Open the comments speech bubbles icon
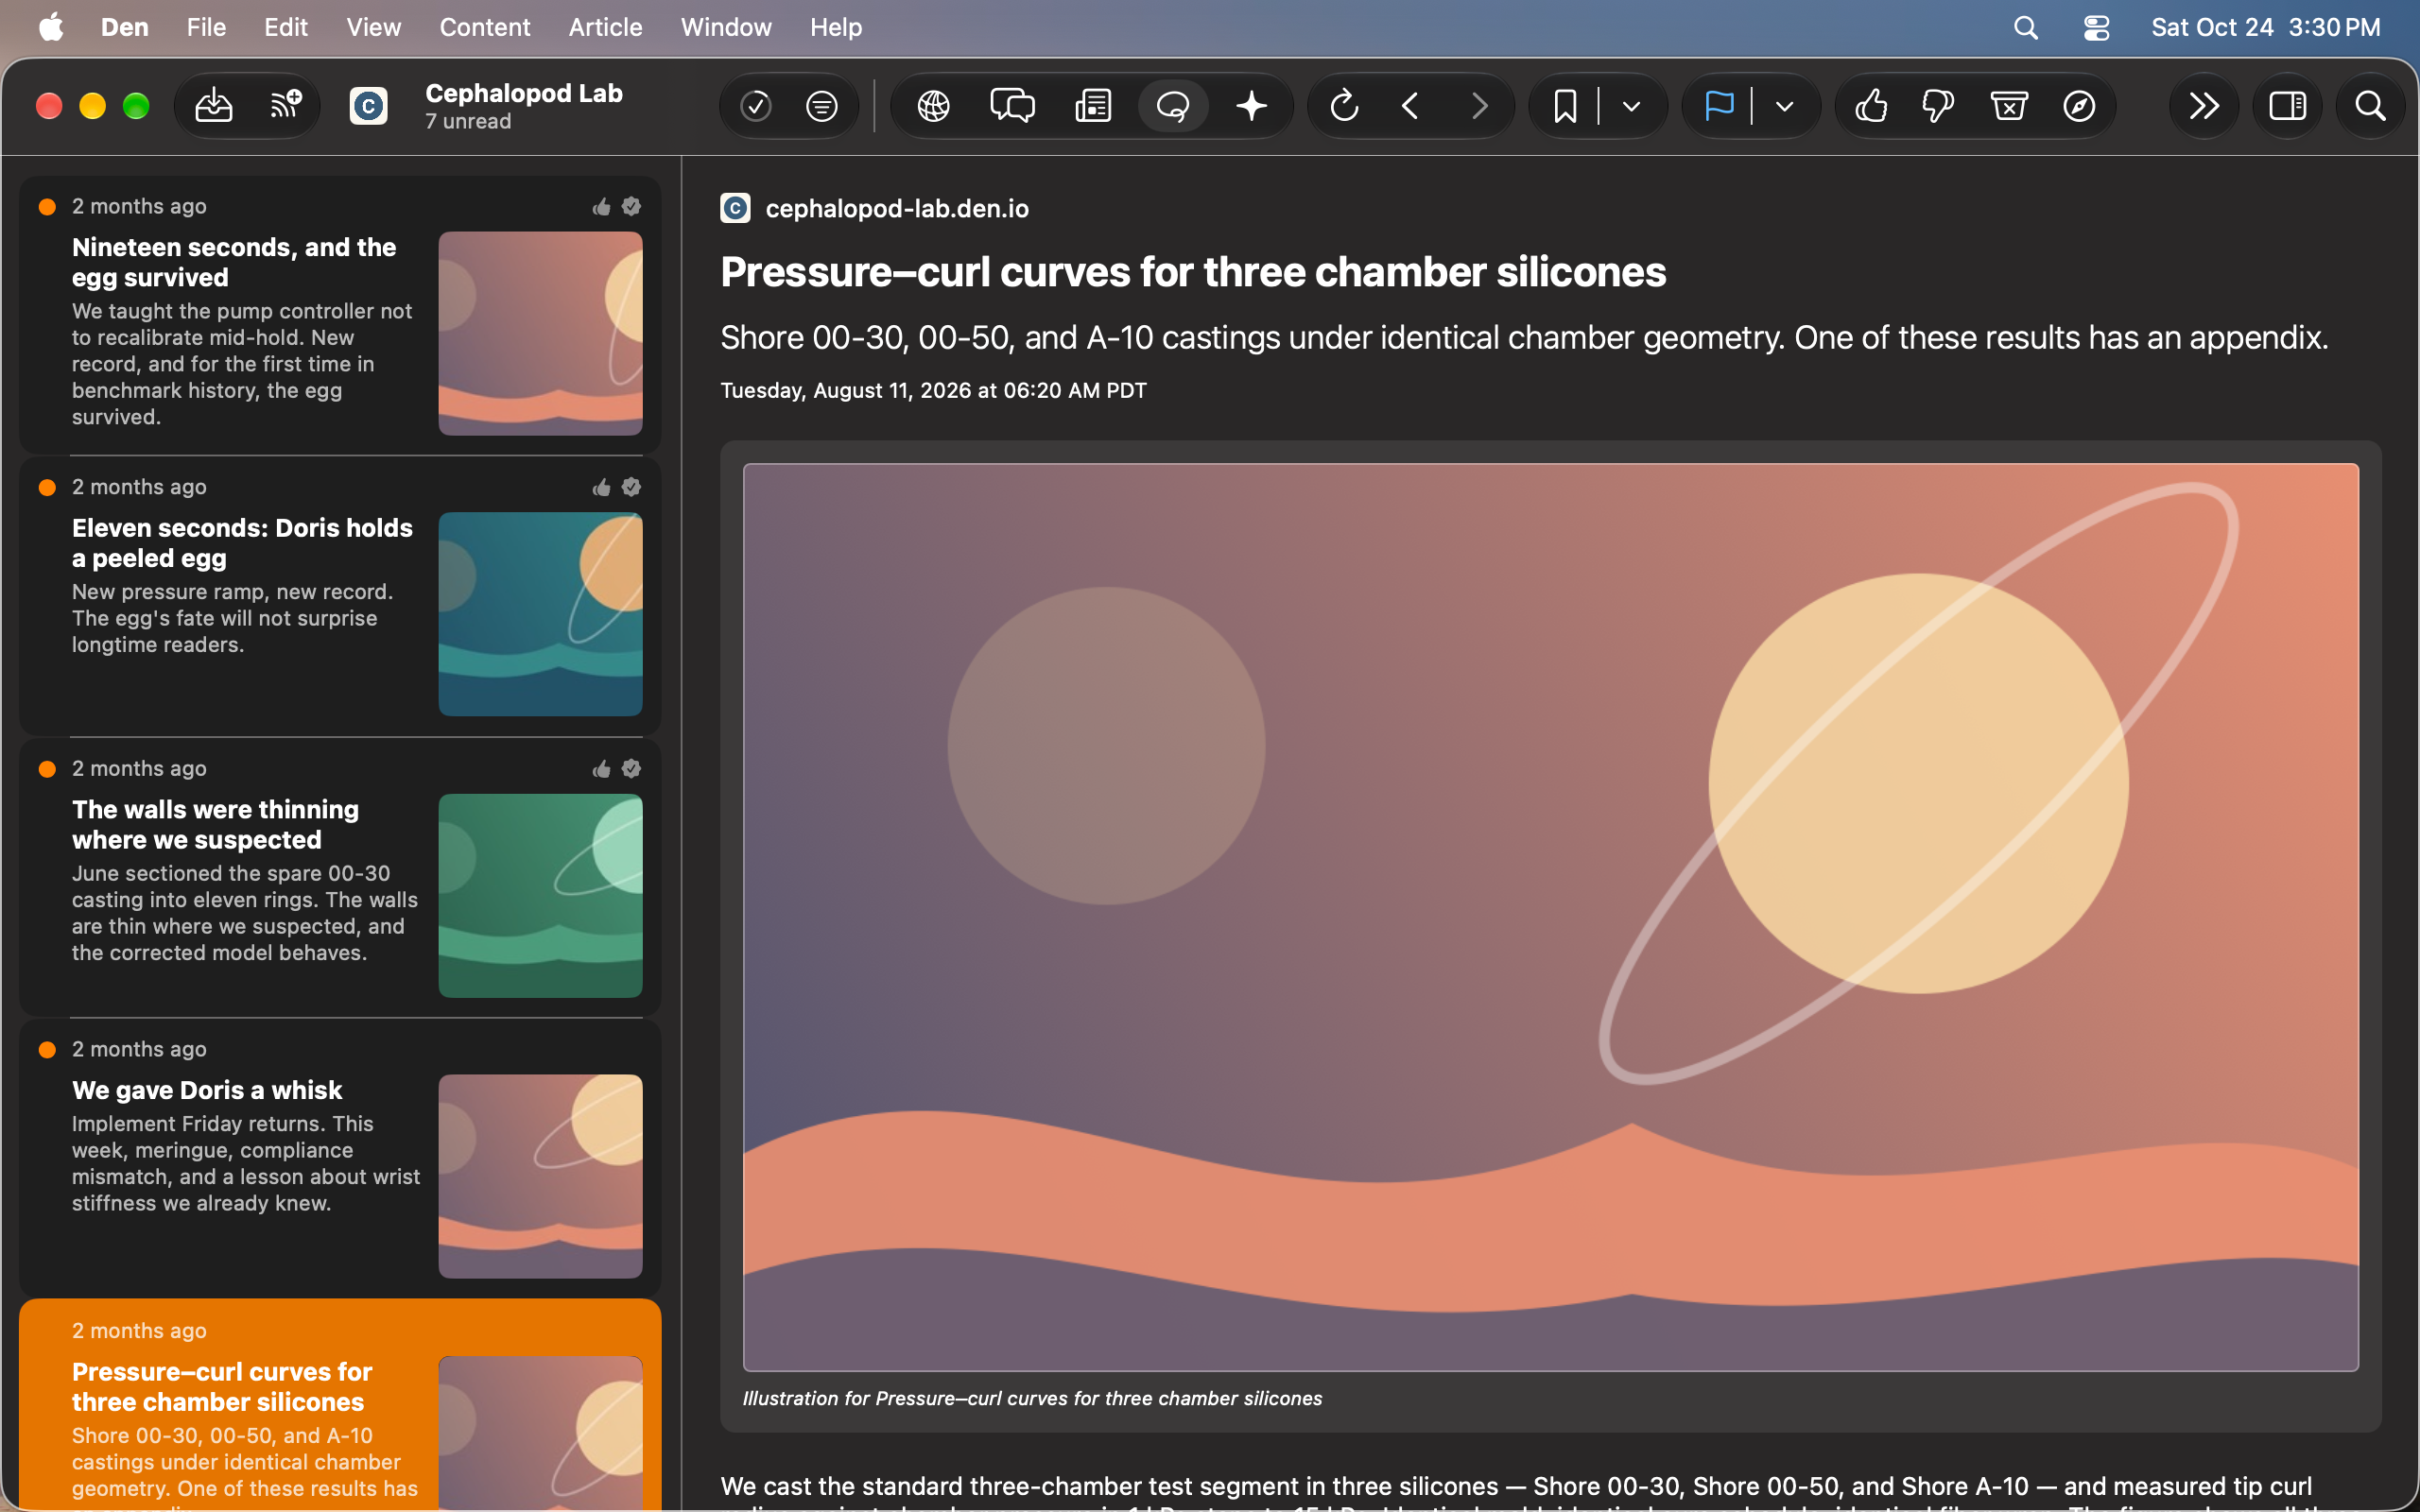The width and height of the screenshot is (2420, 1512). pos(1012,106)
